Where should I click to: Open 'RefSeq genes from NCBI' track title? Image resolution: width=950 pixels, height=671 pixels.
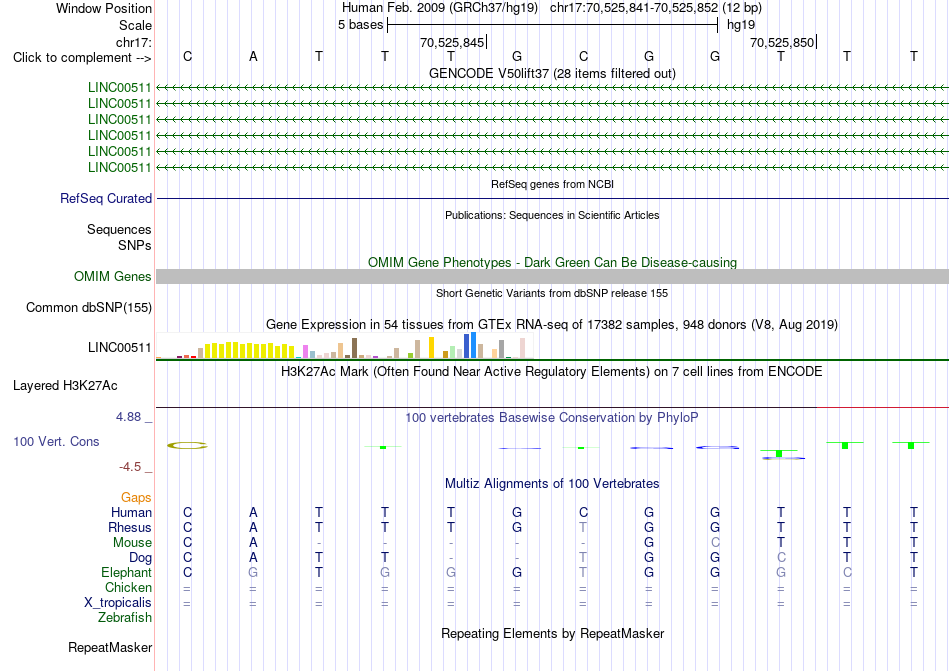552,184
